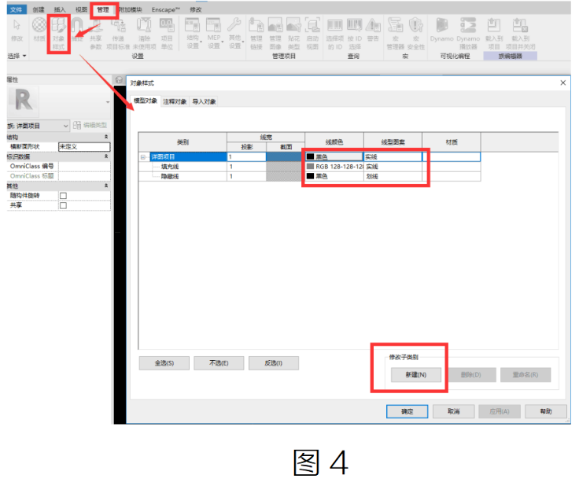The image size is (585, 490).
Task: Collapse the 详图项目 tree node
Action: pyautogui.click(x=143, y=157)
